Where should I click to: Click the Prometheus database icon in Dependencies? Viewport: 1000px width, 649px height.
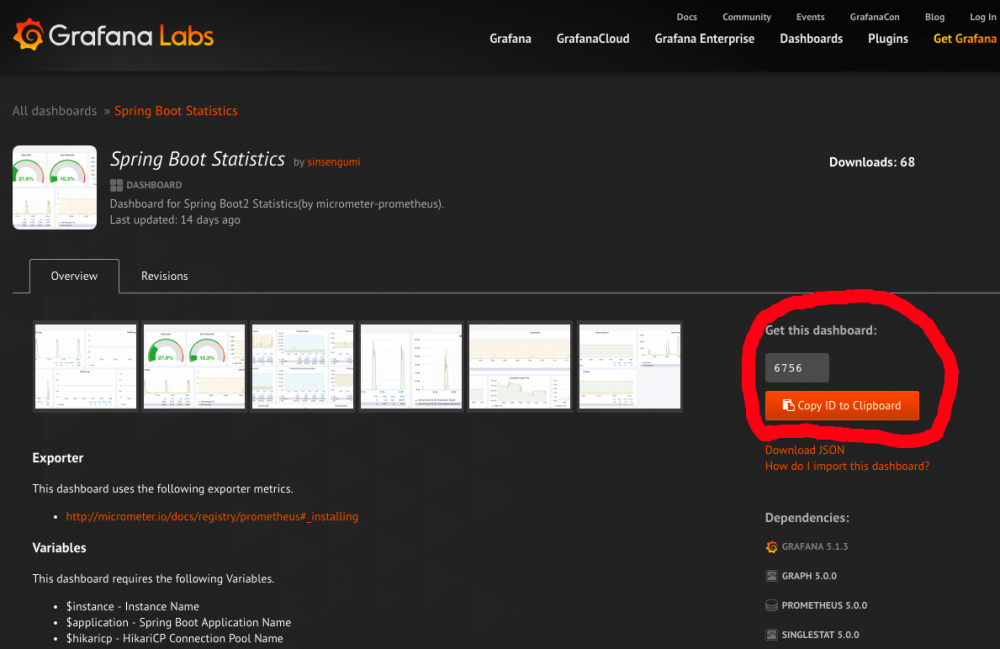tap(771, 605)
